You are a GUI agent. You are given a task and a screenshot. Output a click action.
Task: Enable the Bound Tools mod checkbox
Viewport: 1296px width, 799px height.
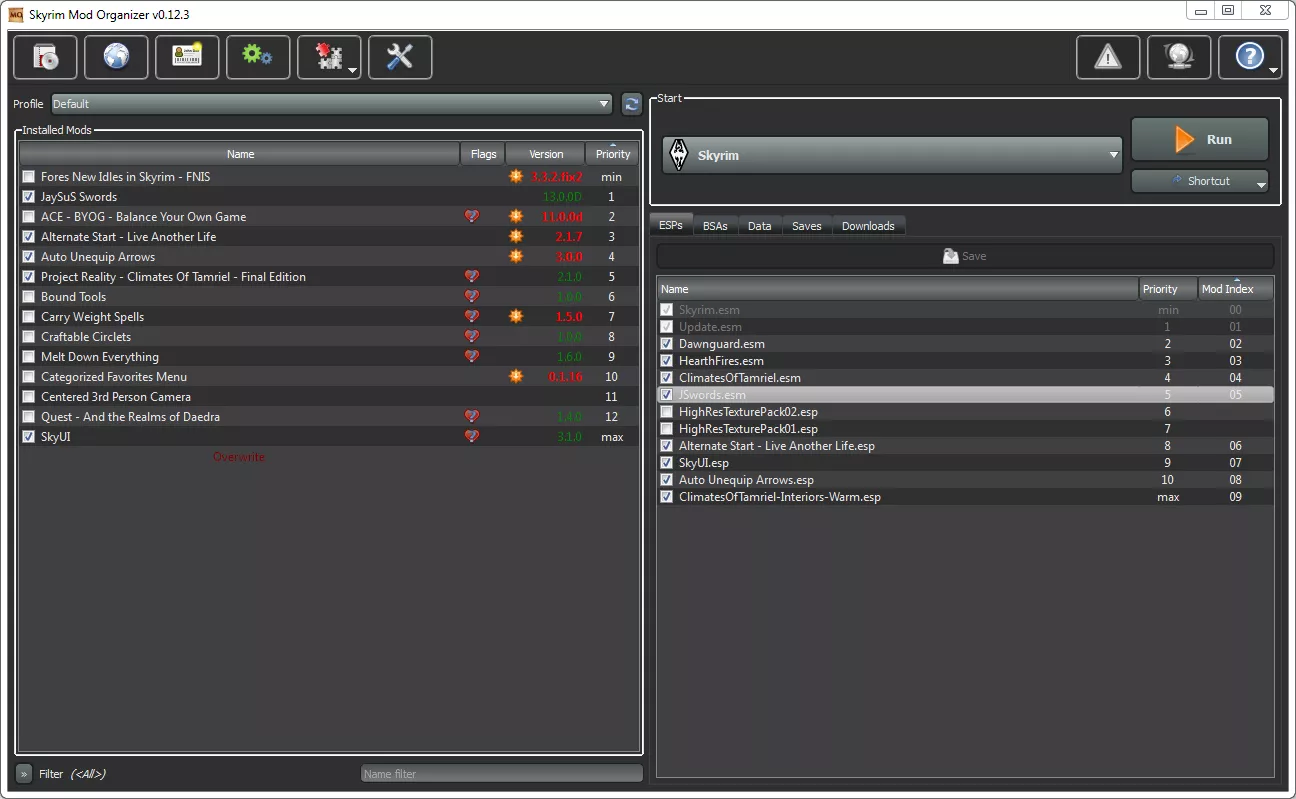point(28,297)
